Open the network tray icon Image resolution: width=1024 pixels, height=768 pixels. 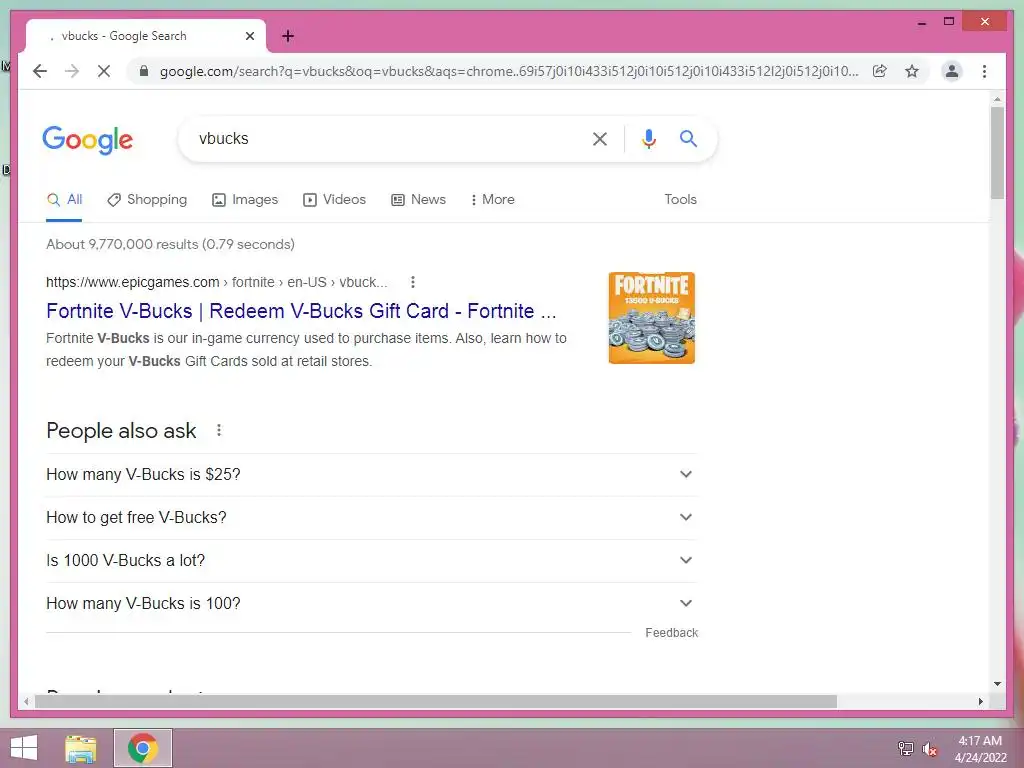point(905,748)
